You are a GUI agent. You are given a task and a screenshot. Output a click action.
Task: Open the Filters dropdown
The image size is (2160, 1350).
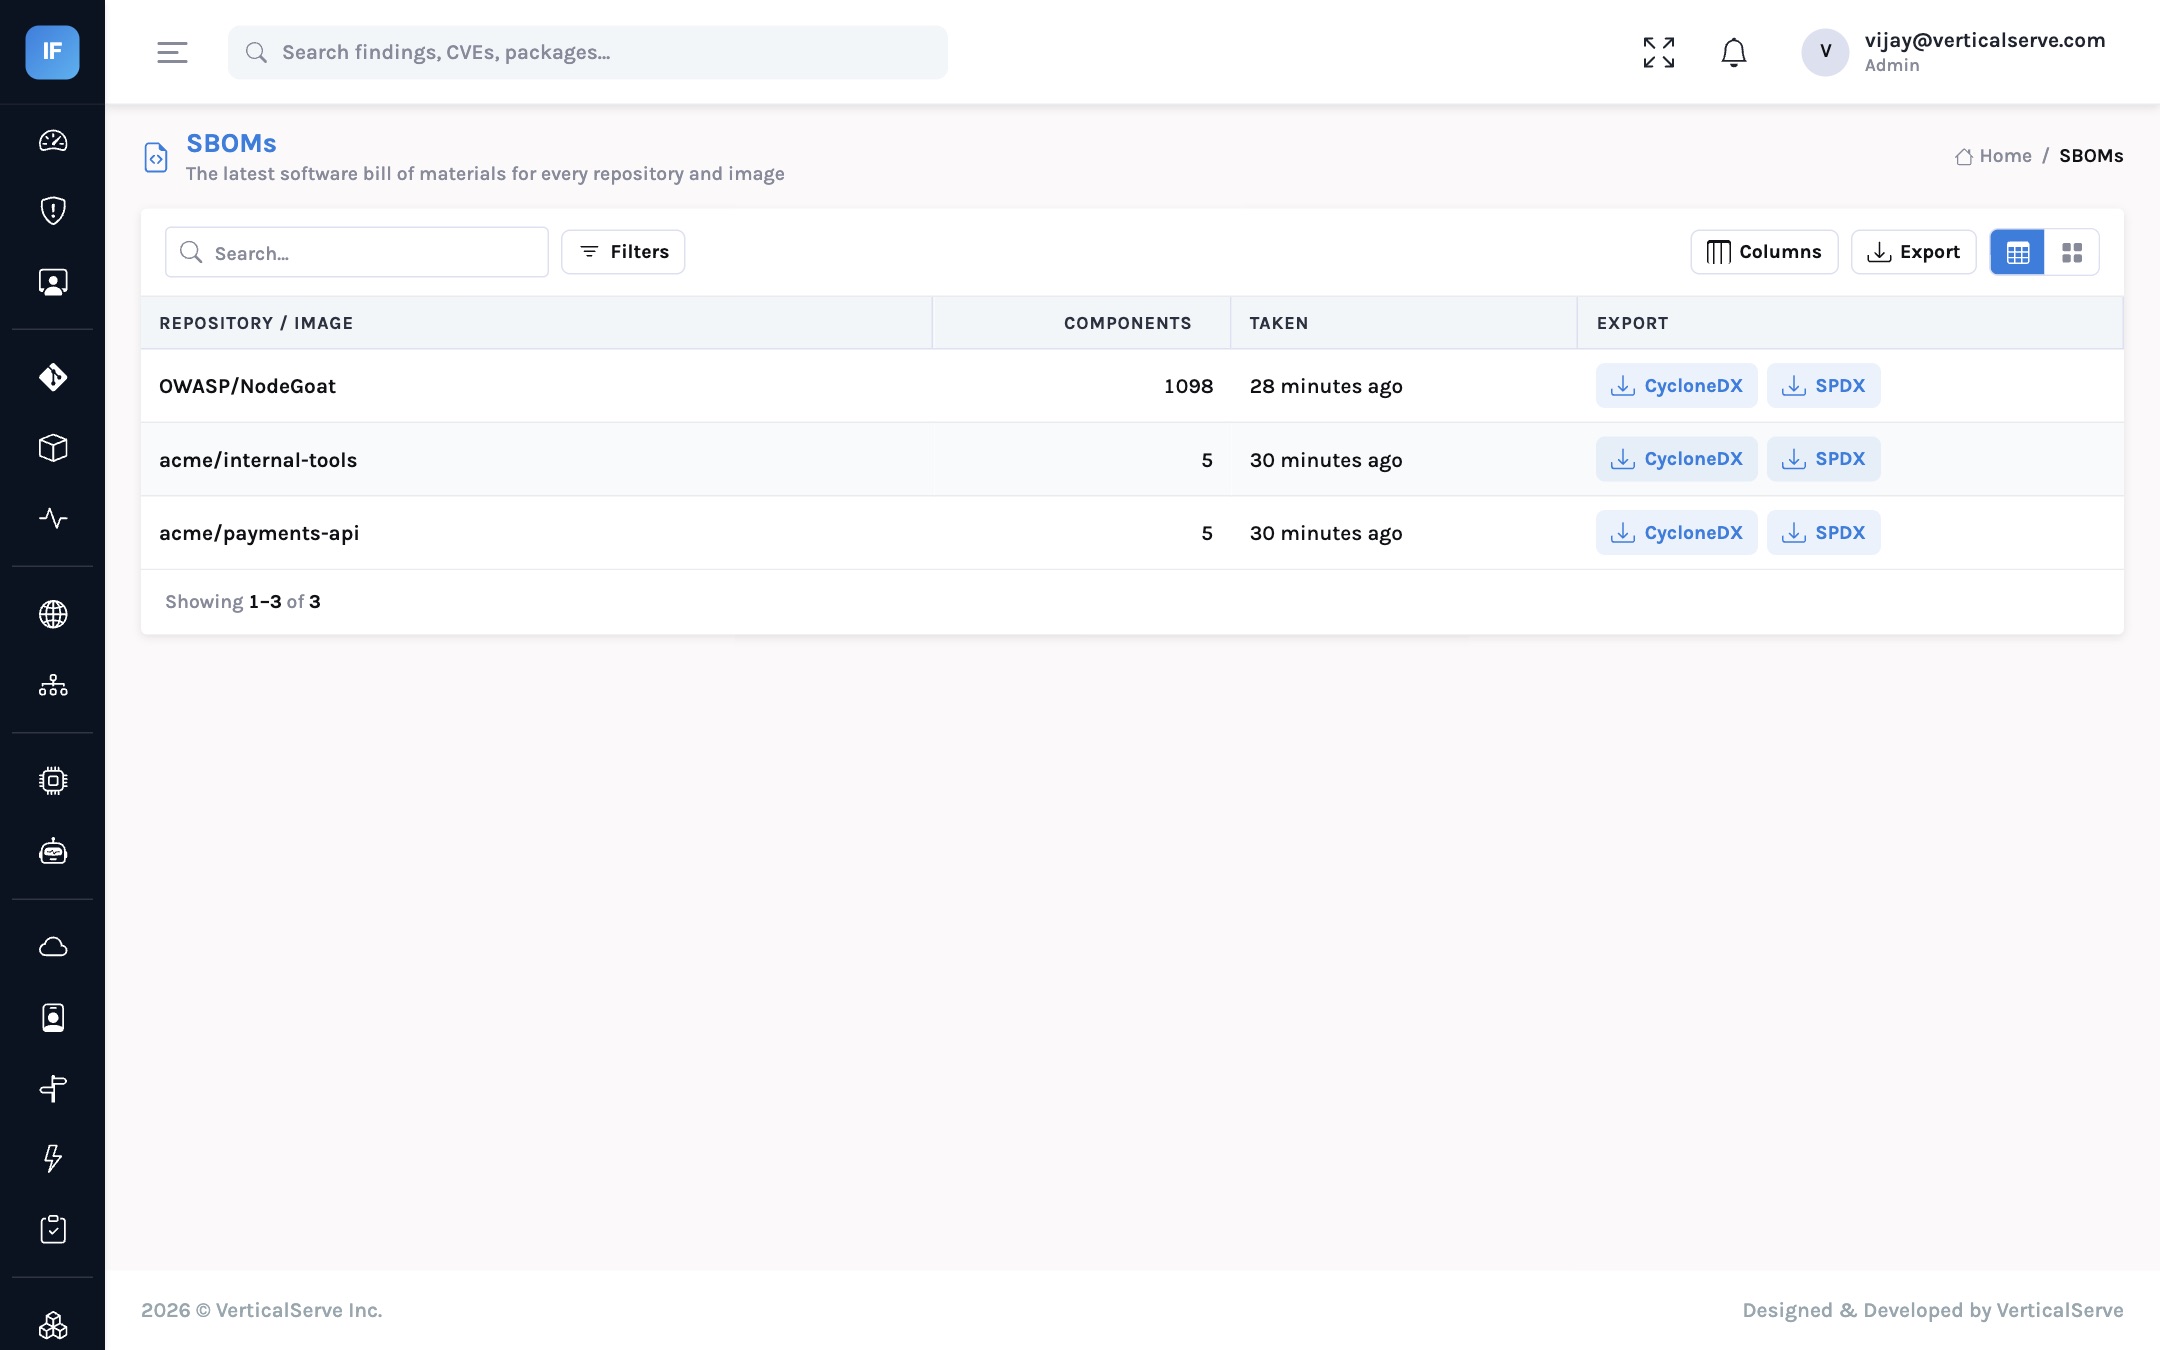click(623, 252)
